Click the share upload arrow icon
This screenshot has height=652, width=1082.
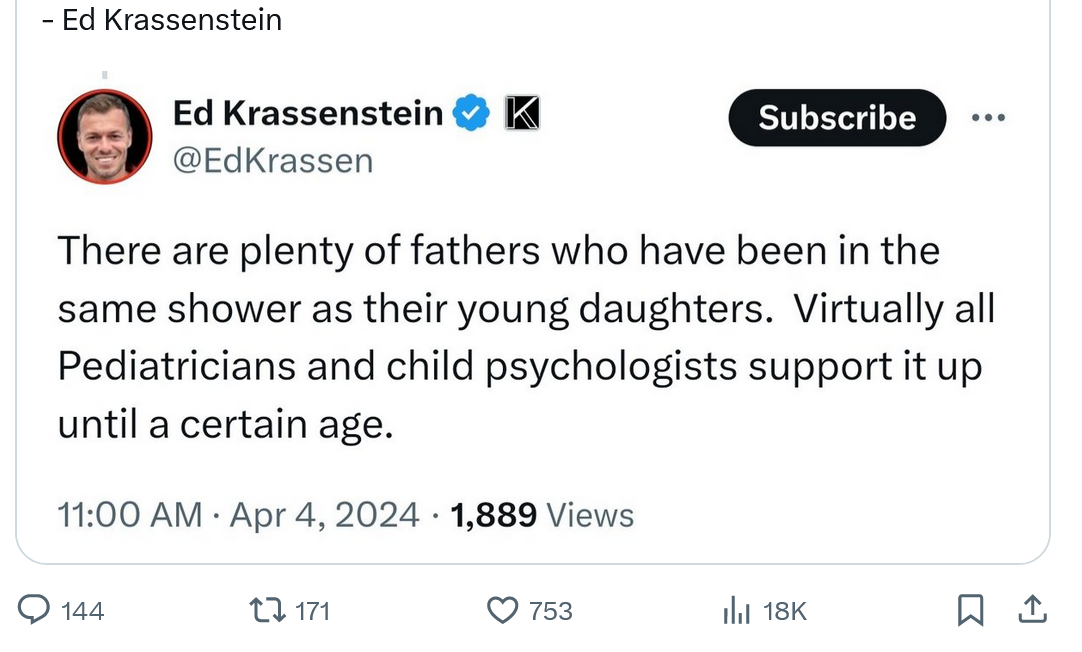(x=1034, y=608)
